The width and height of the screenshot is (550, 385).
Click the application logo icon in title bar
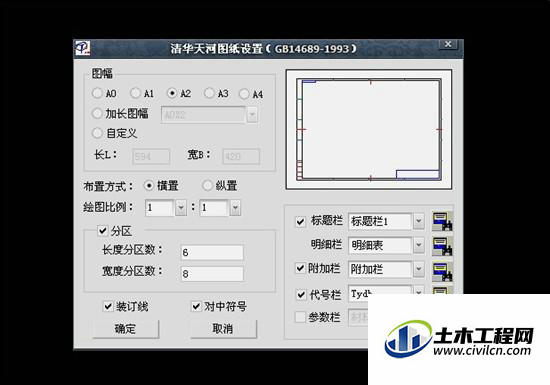[x=83, y=48]
